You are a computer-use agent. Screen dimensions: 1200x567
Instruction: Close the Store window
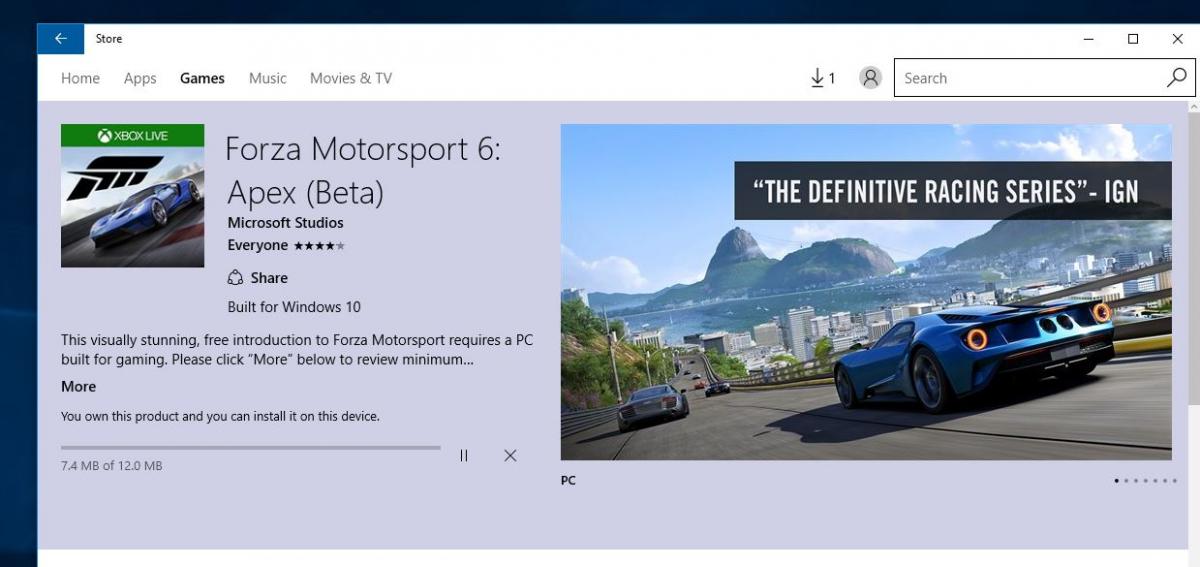(1177, 39)
